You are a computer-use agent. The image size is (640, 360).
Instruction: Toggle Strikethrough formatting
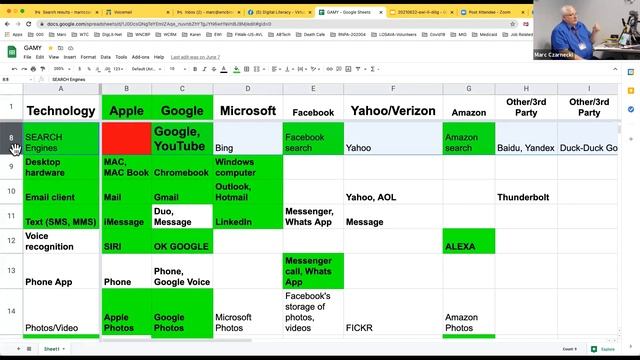pyautogui.click(x=214, y=69)
